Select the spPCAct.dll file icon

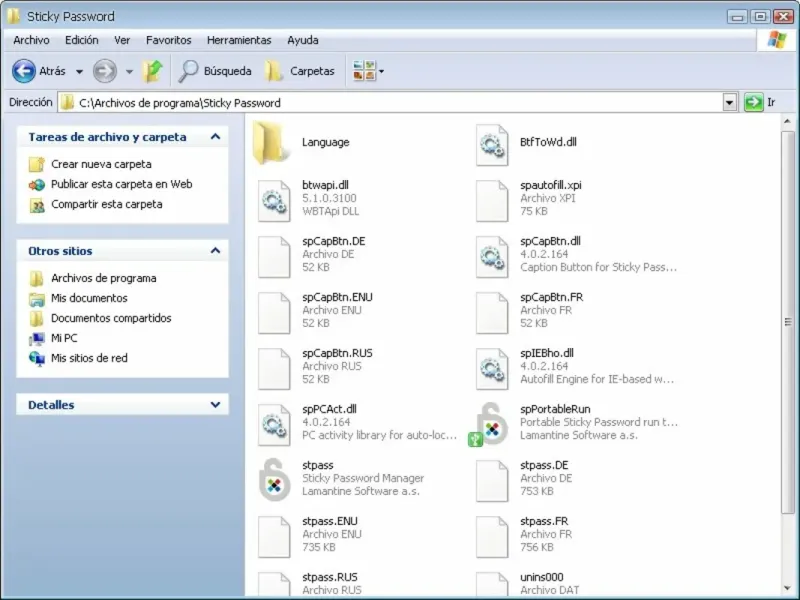tap(274, 425)
